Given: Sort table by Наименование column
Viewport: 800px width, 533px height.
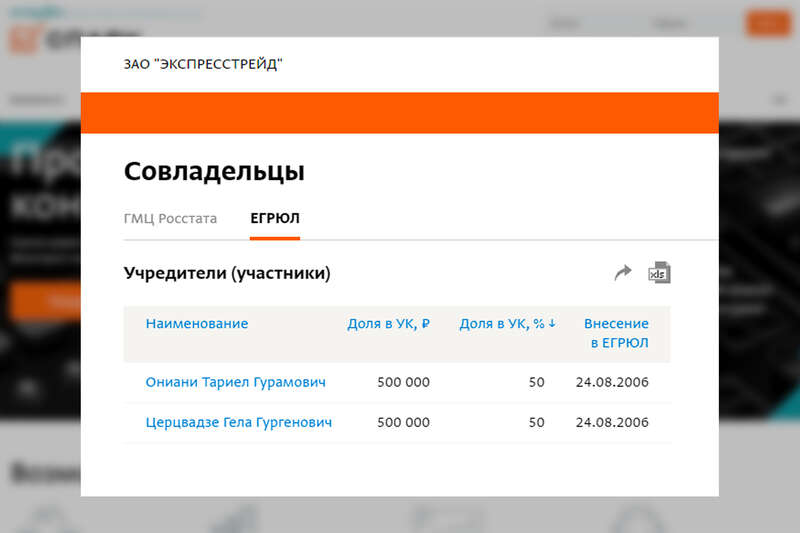Looking at the screenshot, I should click(x=196, y=324).
